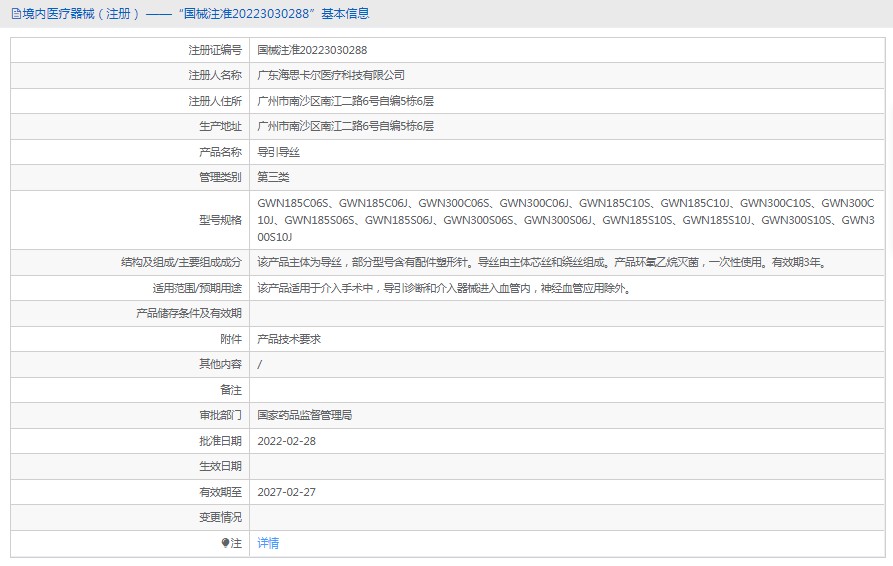
Task: Click the 管理类别 label
Action: tap(220, 177)
